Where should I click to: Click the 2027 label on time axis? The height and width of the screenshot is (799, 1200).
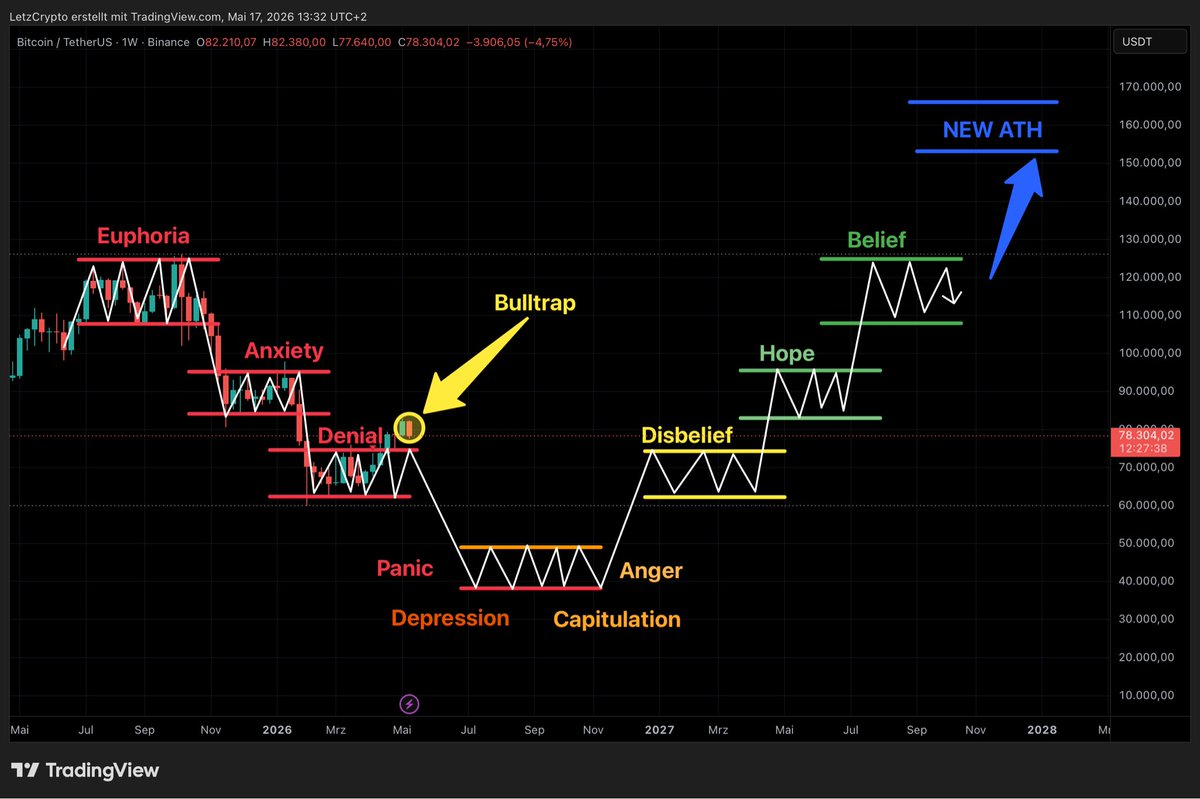point(659,731)
